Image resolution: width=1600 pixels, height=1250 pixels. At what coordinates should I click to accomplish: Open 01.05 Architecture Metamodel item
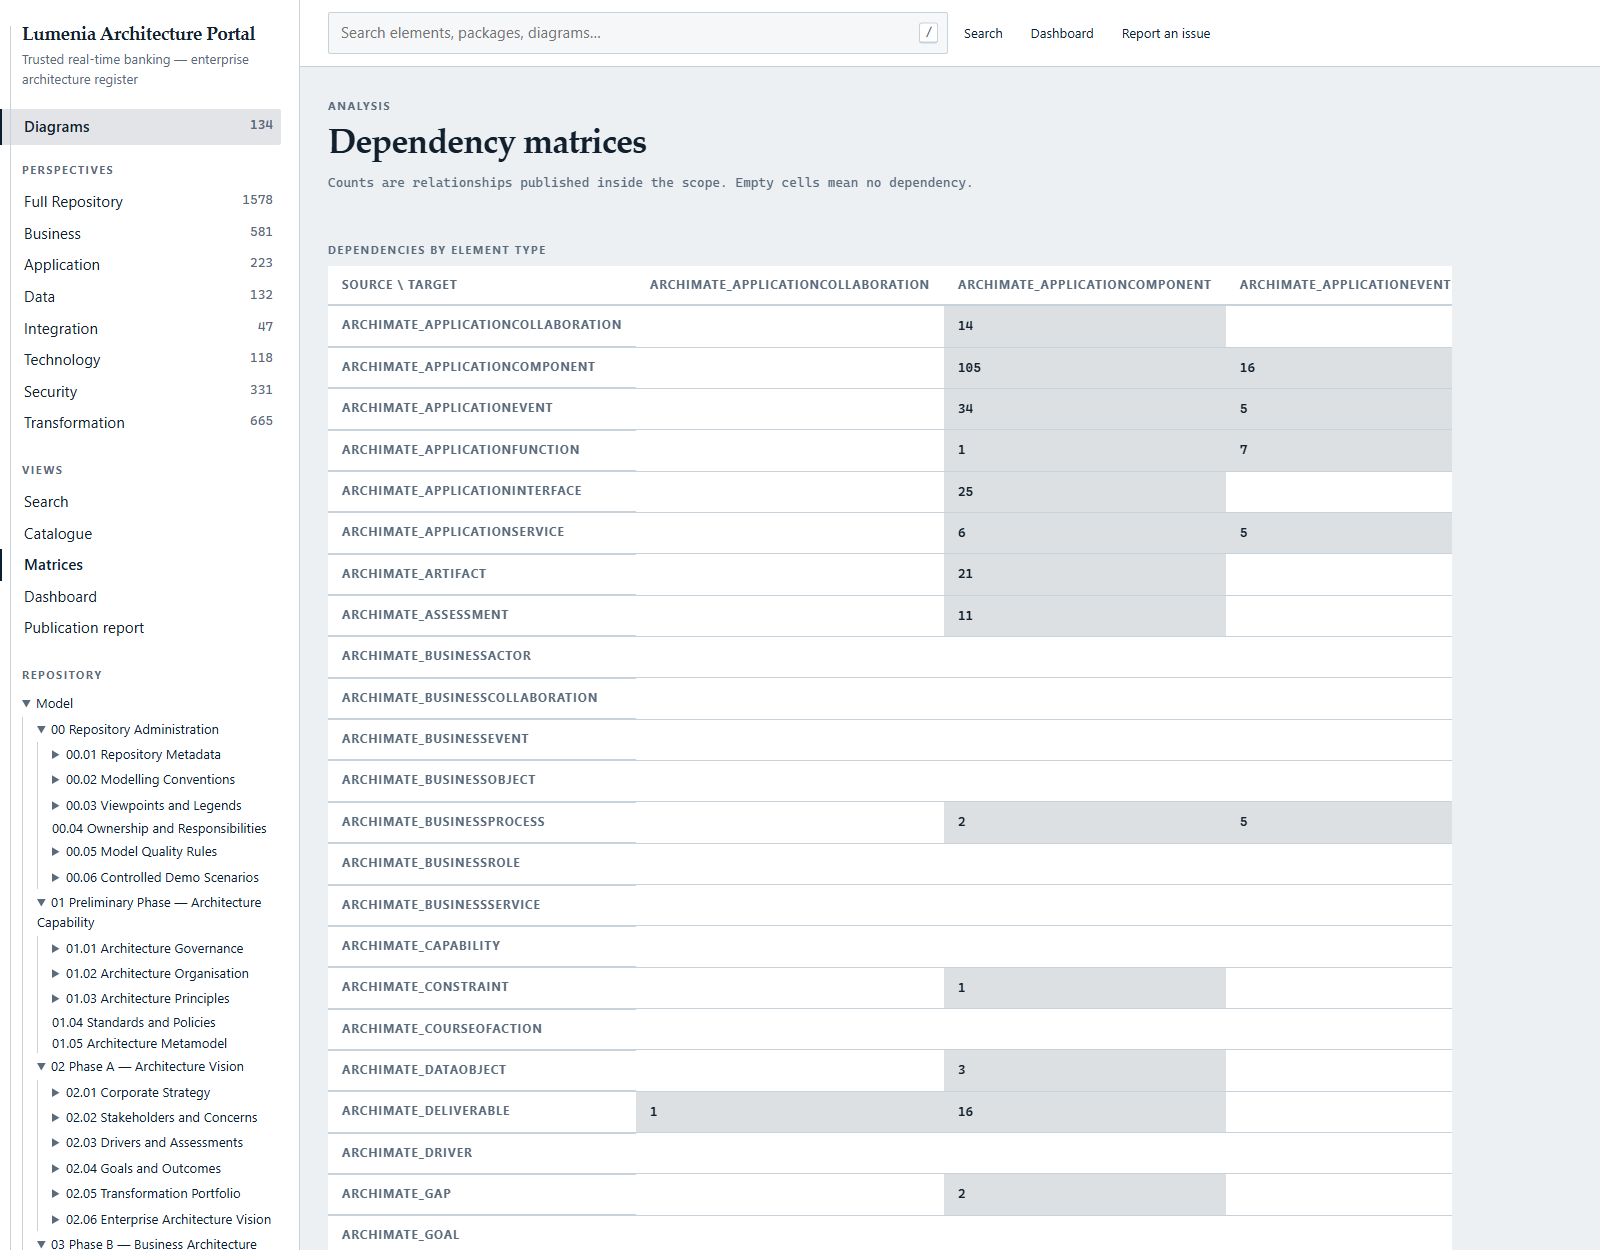[x=139, y=1043]
